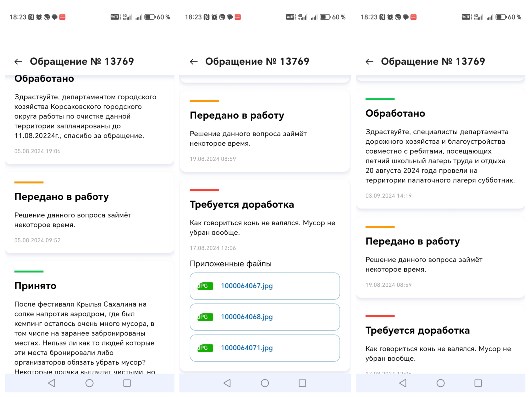
Task: Tap back arrow in right phone screen
Action: tap(369, 61)
